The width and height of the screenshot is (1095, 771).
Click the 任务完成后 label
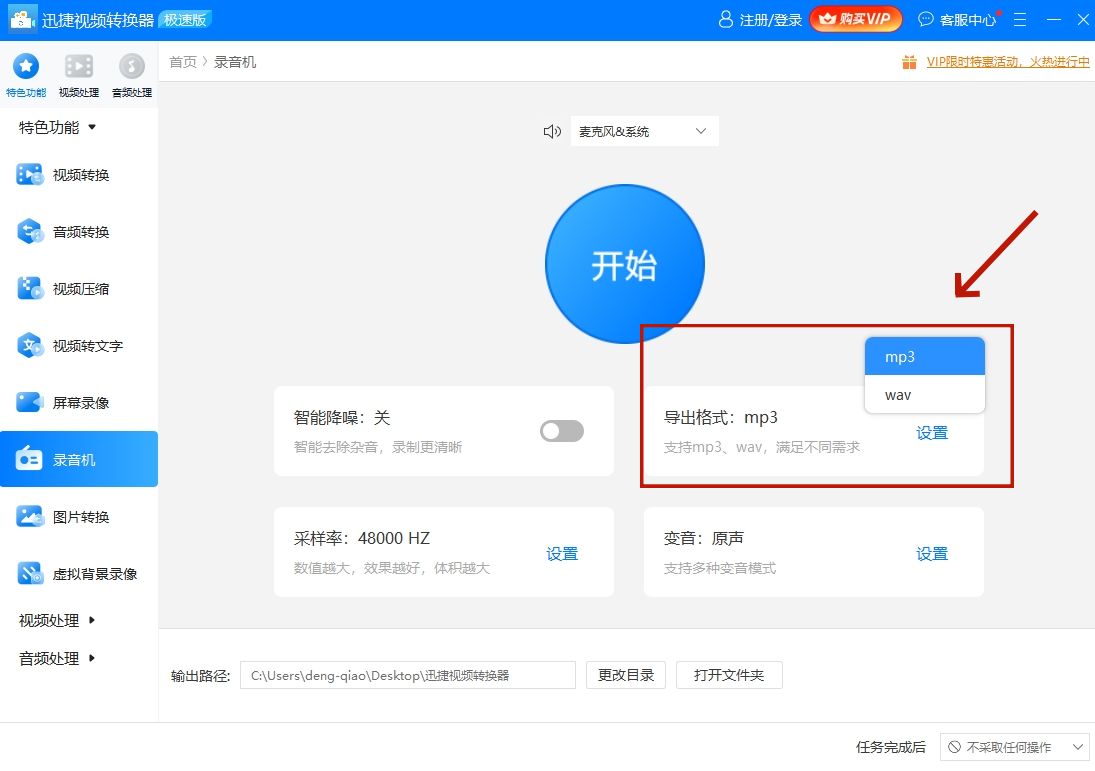890,747
